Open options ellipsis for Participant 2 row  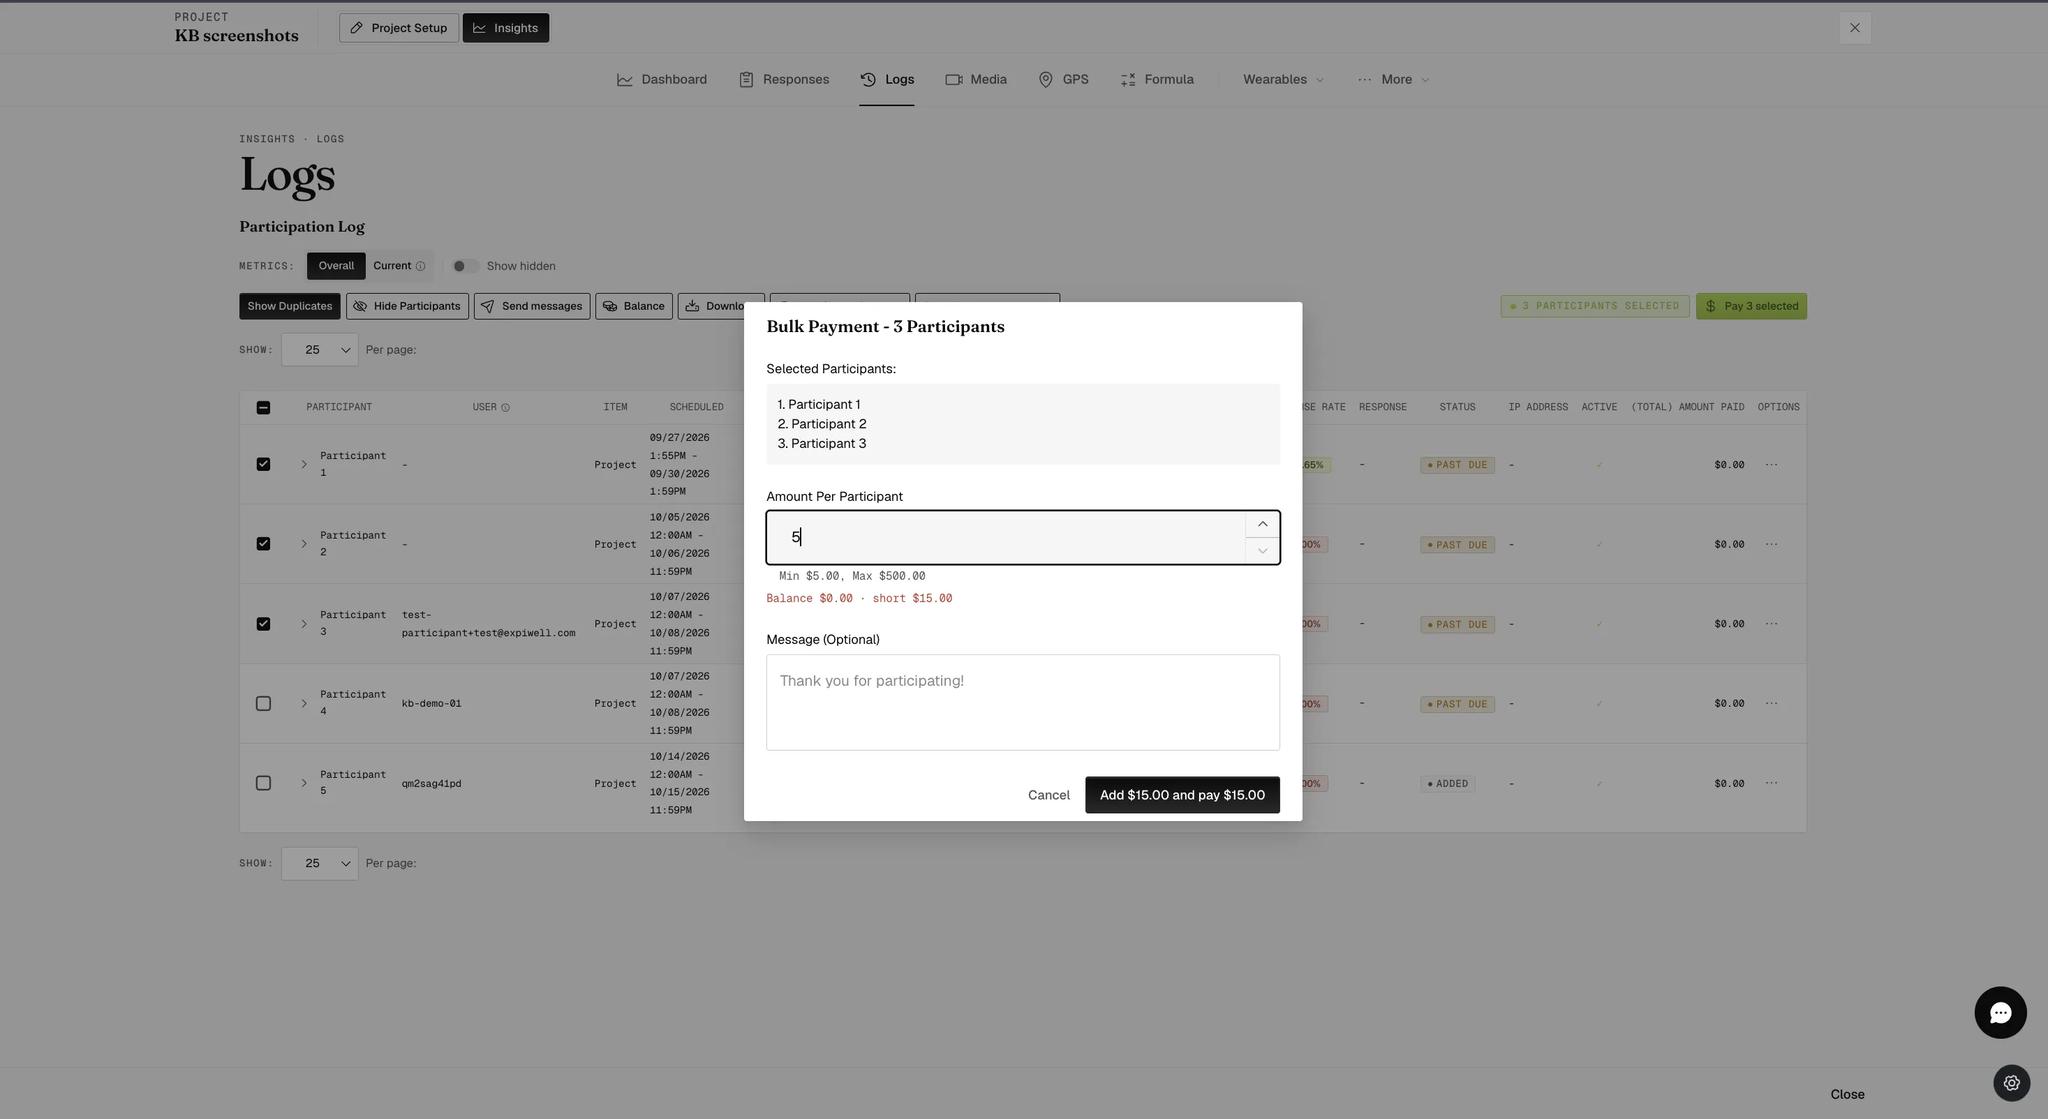pyautogui.click(x=1771, y=544)
